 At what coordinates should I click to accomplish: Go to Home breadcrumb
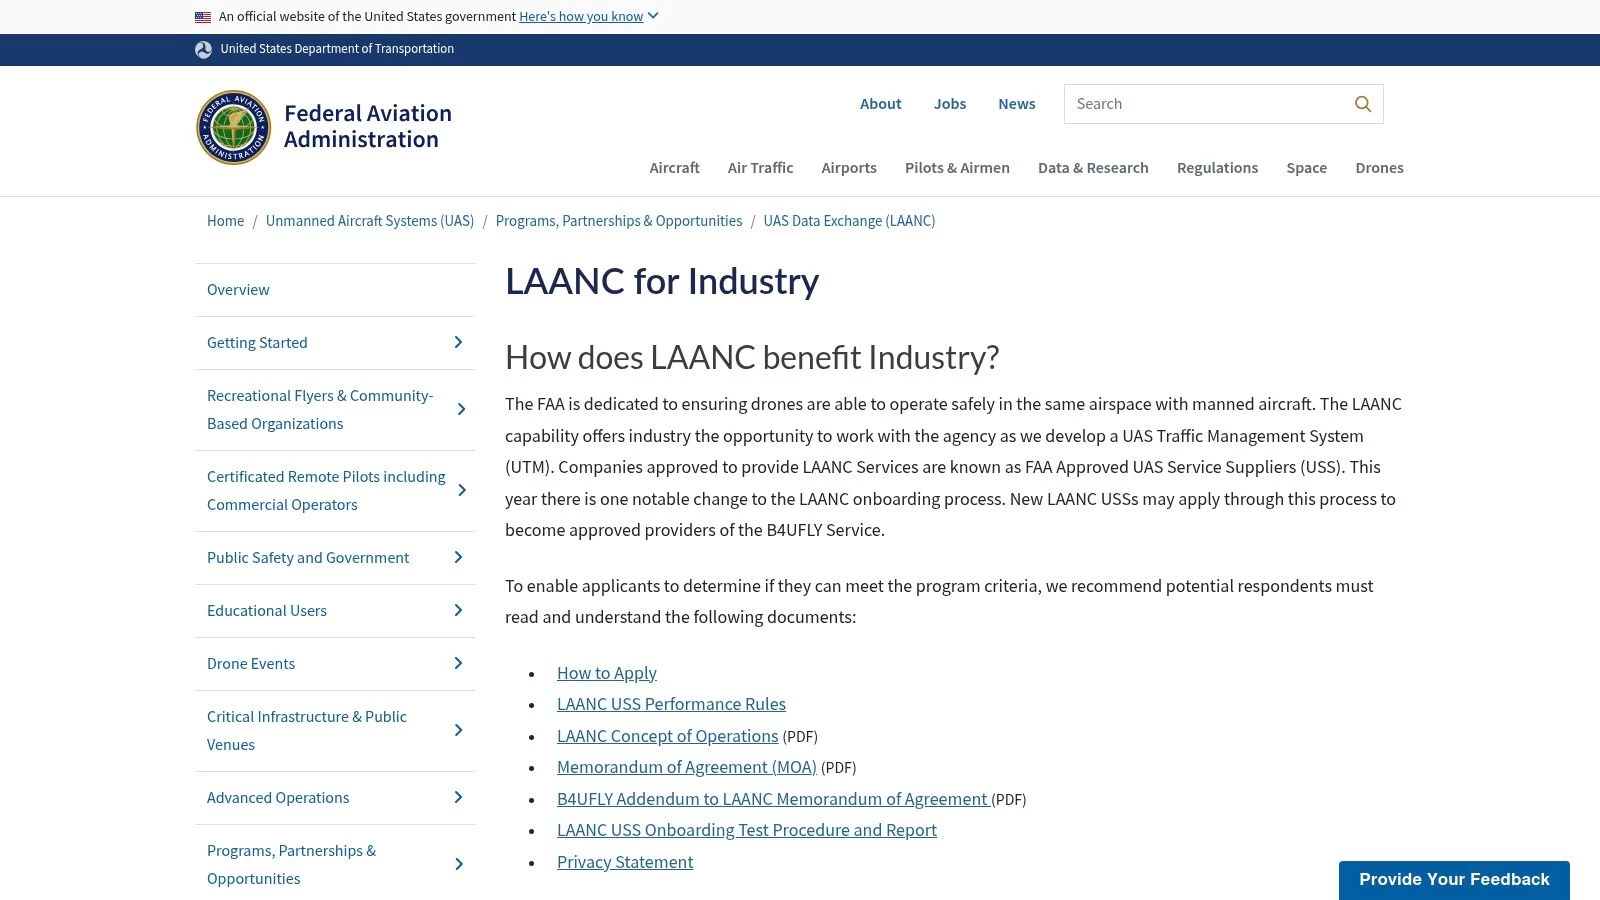(225, 221)
